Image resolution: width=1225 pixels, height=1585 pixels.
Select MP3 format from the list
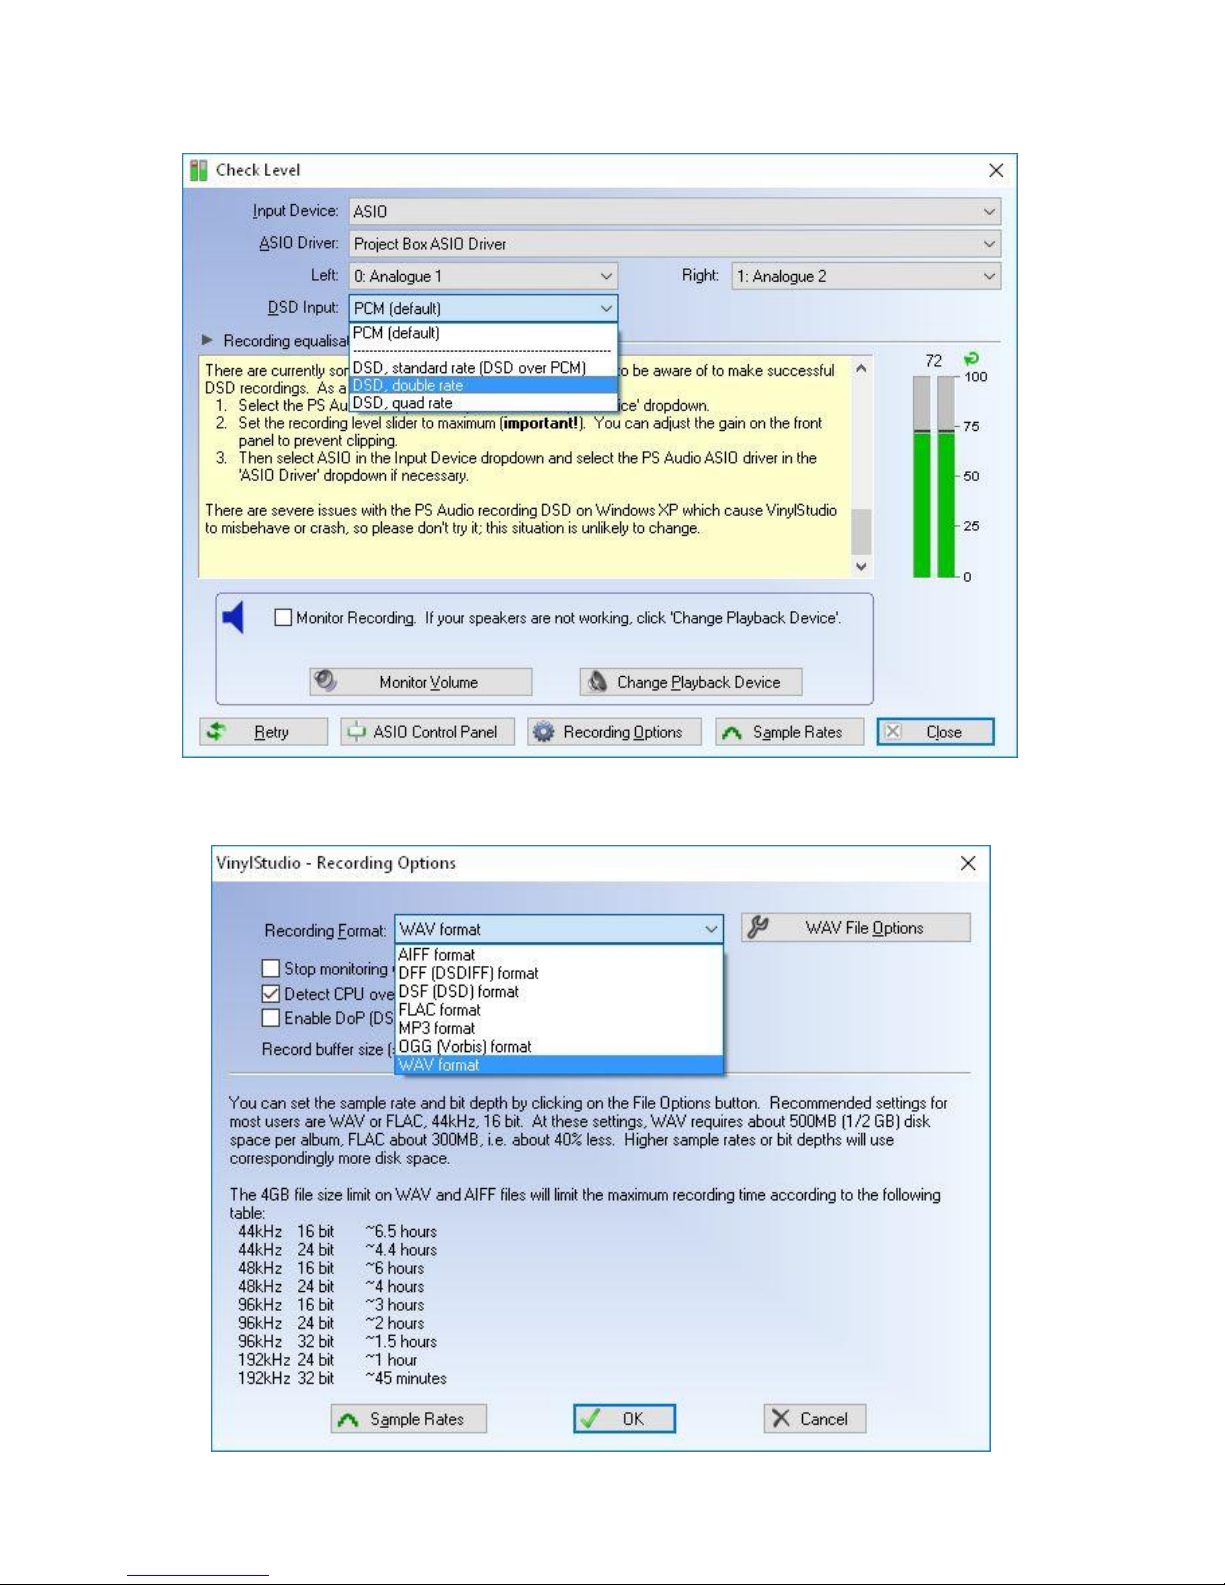point(558,1028)
